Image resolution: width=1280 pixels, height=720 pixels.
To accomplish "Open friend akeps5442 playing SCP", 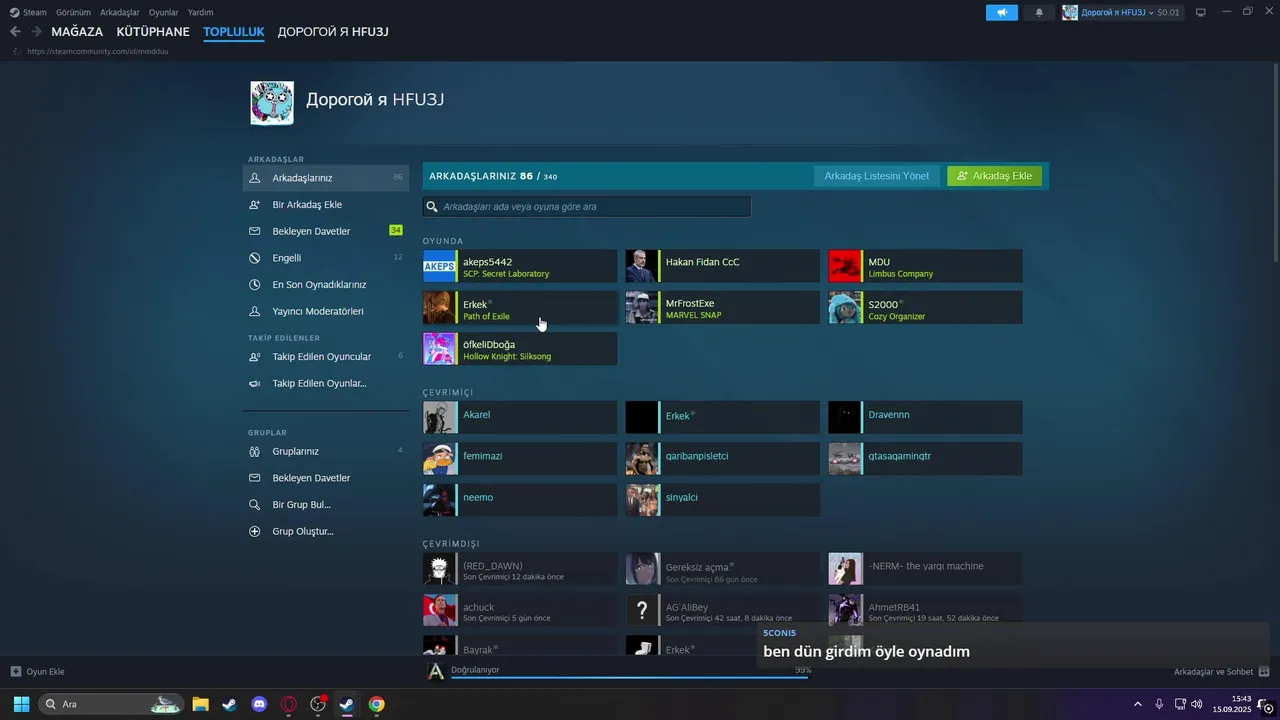I will pos(520,266).
